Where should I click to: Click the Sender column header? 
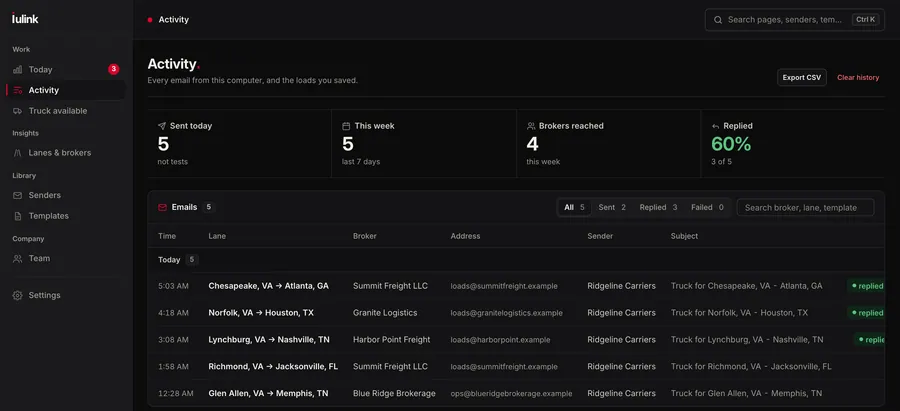[600, 236]
